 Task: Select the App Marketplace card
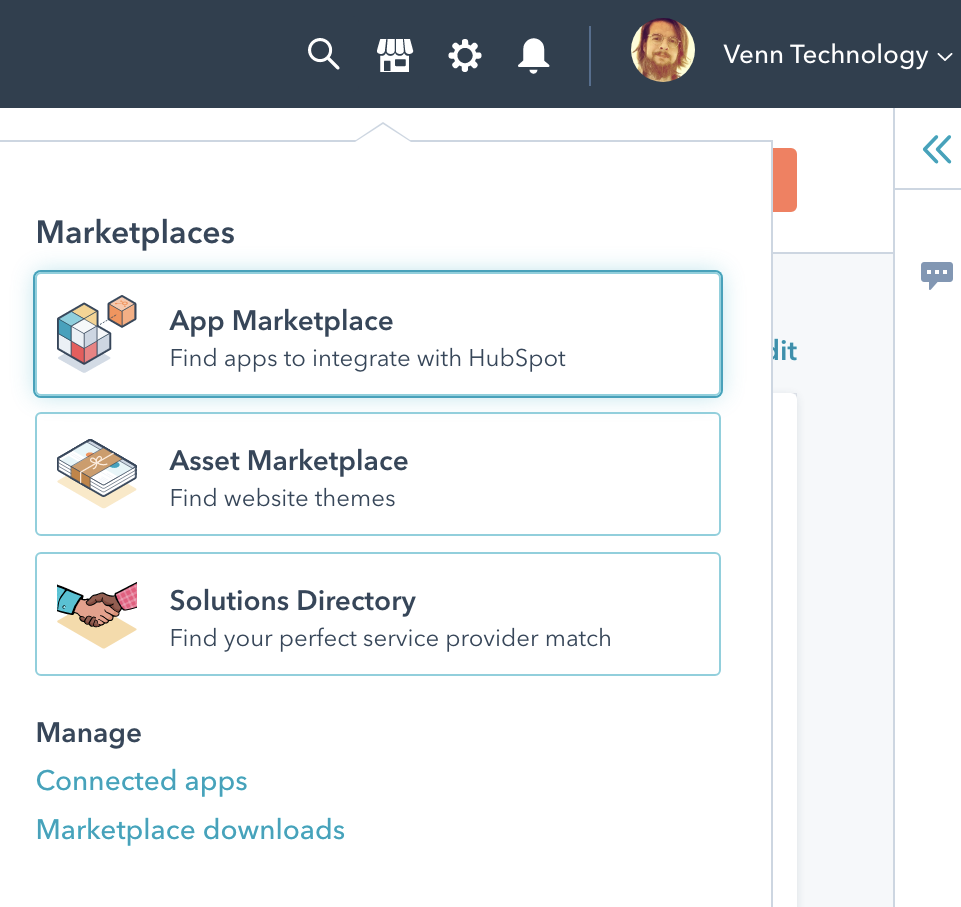378,334
